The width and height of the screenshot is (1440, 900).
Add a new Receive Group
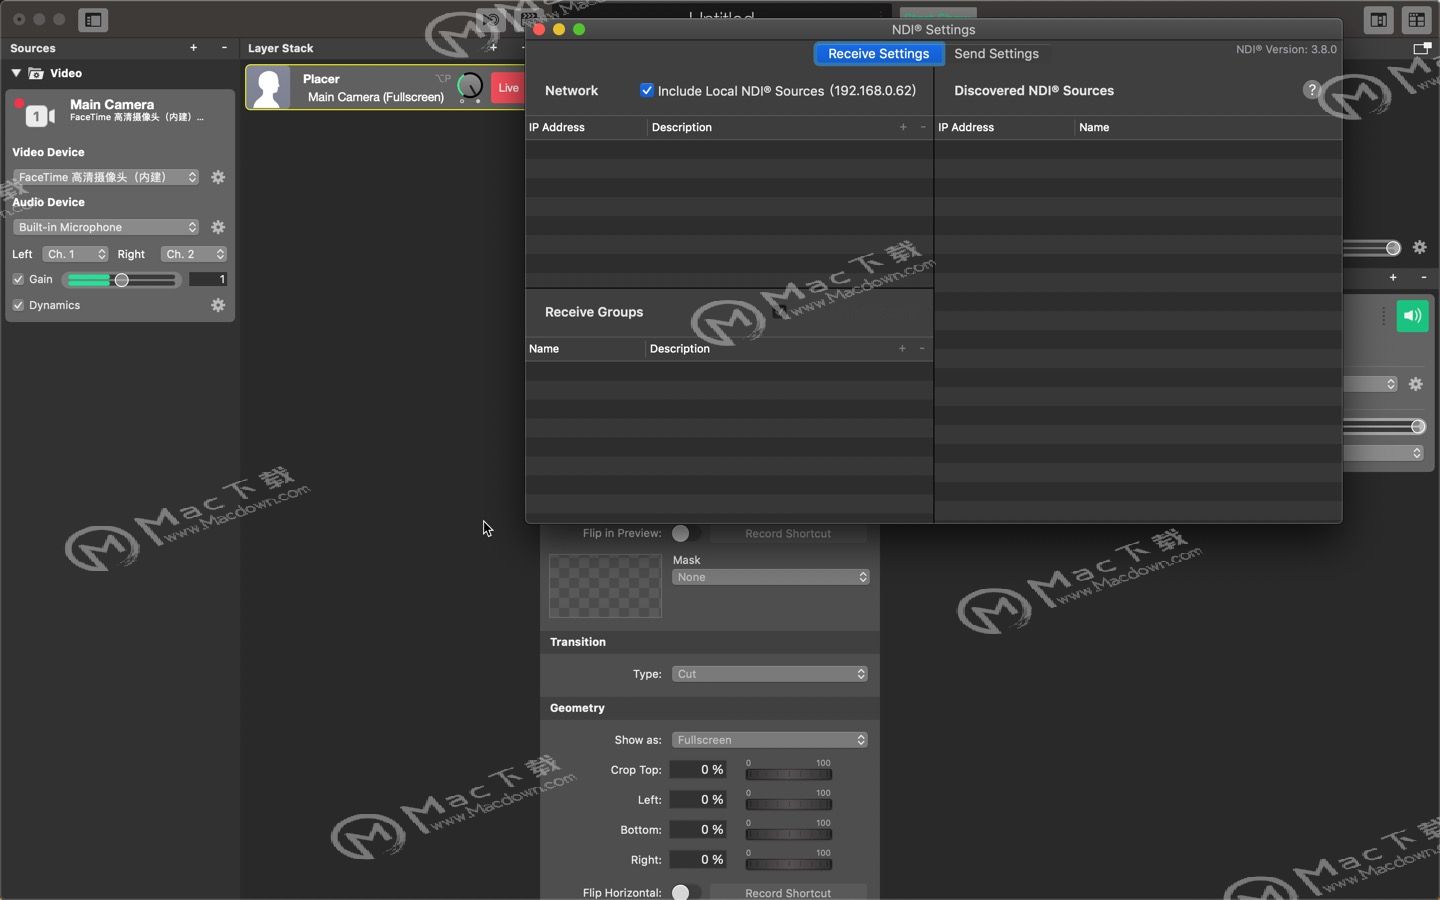click(902, 348)
